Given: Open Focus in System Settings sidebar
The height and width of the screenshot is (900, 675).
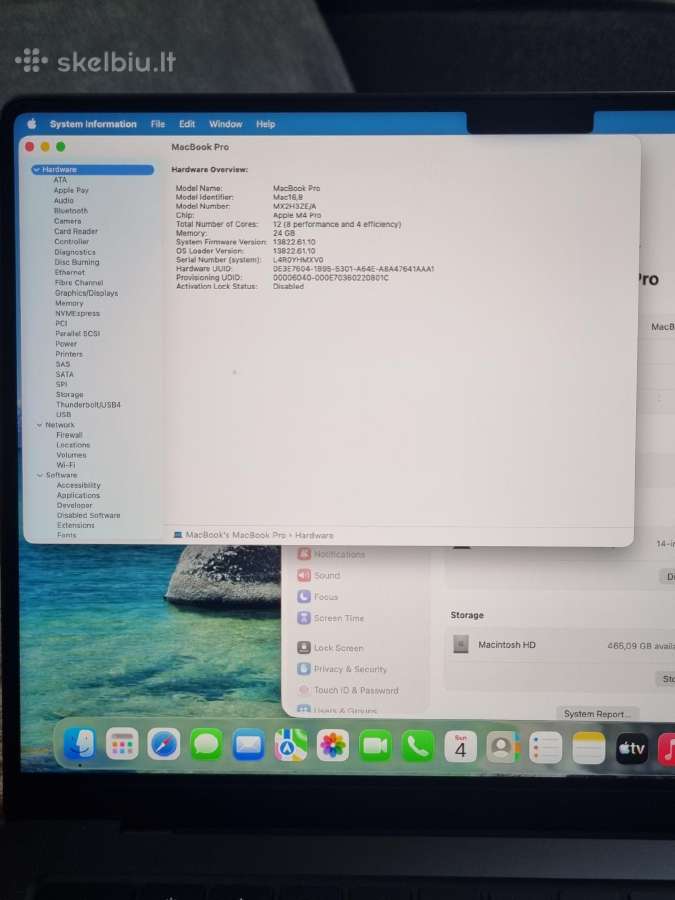Looking at the screenshot, I should pos(317,597).
